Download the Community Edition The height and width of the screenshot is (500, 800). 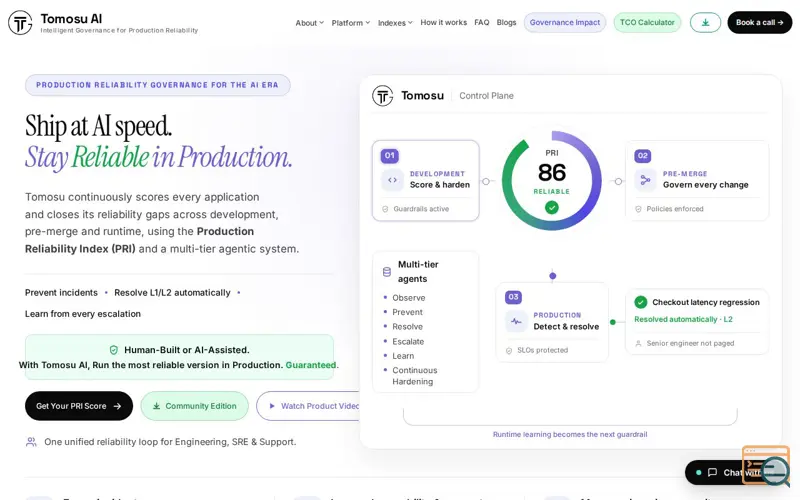(x=194, y=406)
